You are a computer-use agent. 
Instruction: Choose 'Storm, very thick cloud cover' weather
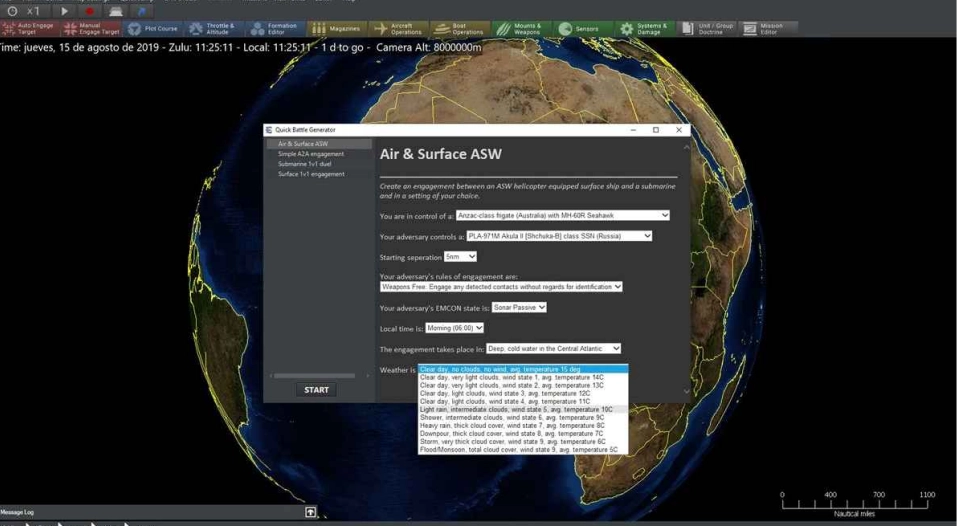coord(523,441)
